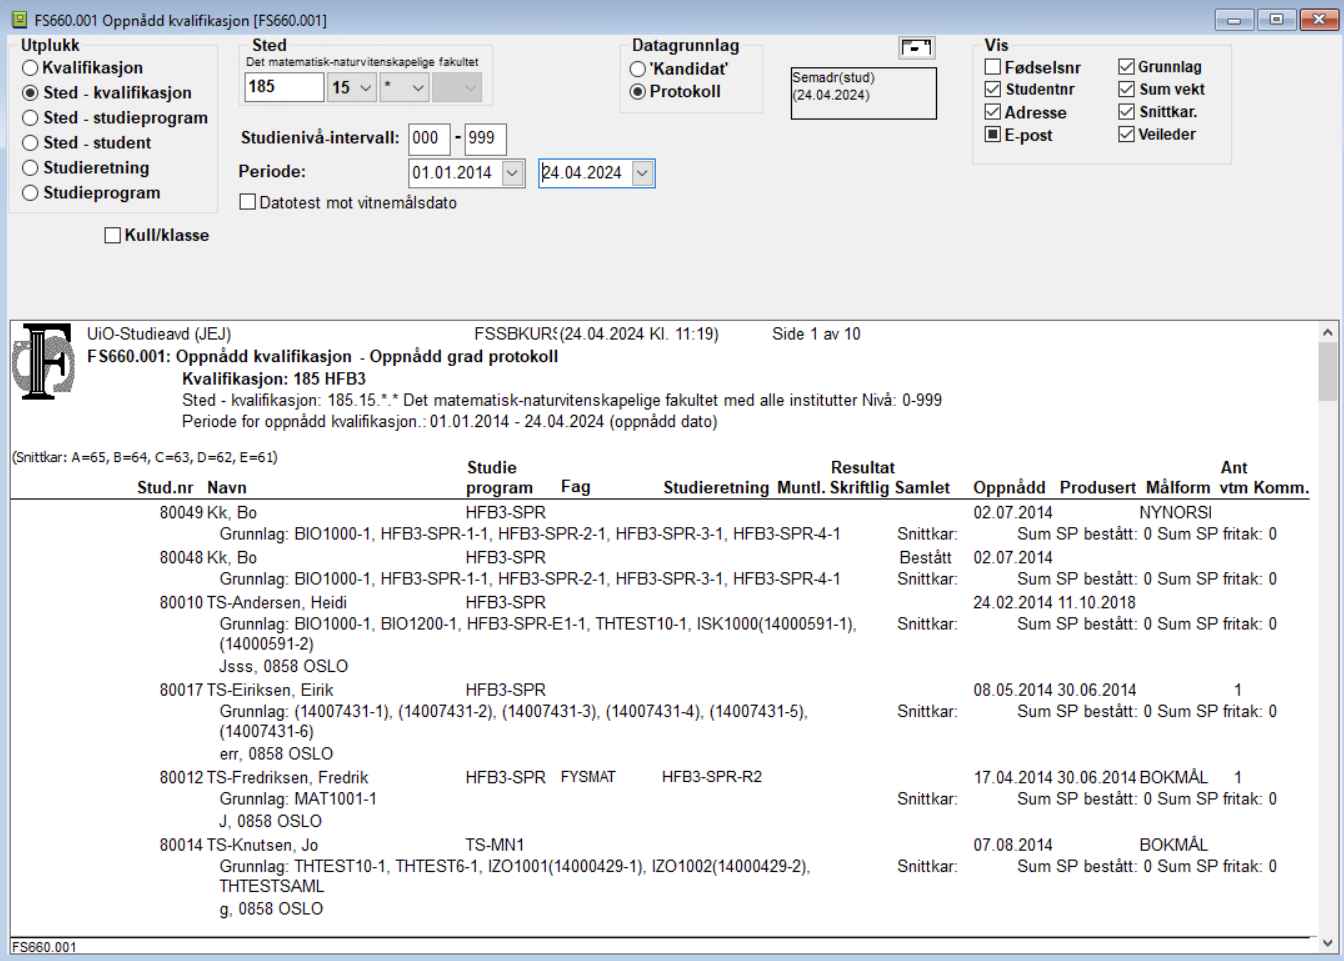Click the Bestått result for 80048

pos(925,558)
